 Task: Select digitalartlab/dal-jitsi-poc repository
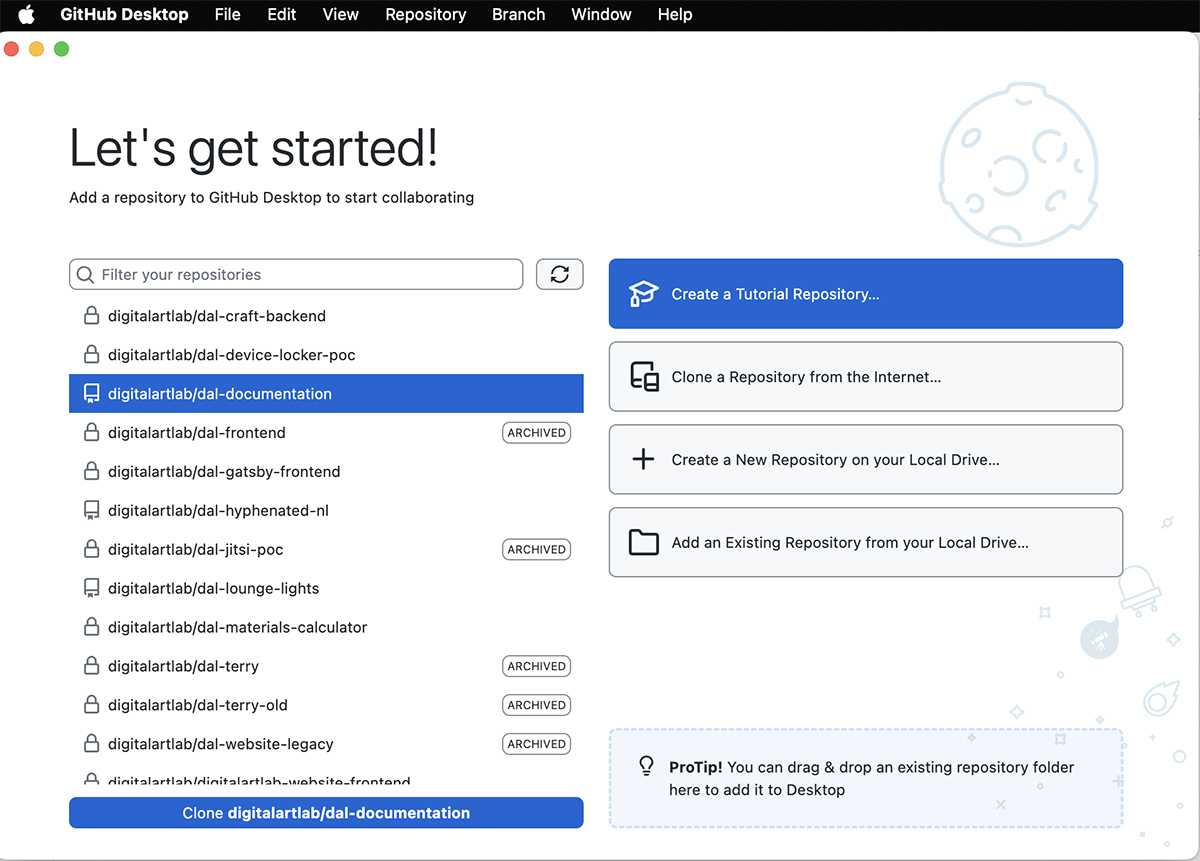[x=326, y=550]
